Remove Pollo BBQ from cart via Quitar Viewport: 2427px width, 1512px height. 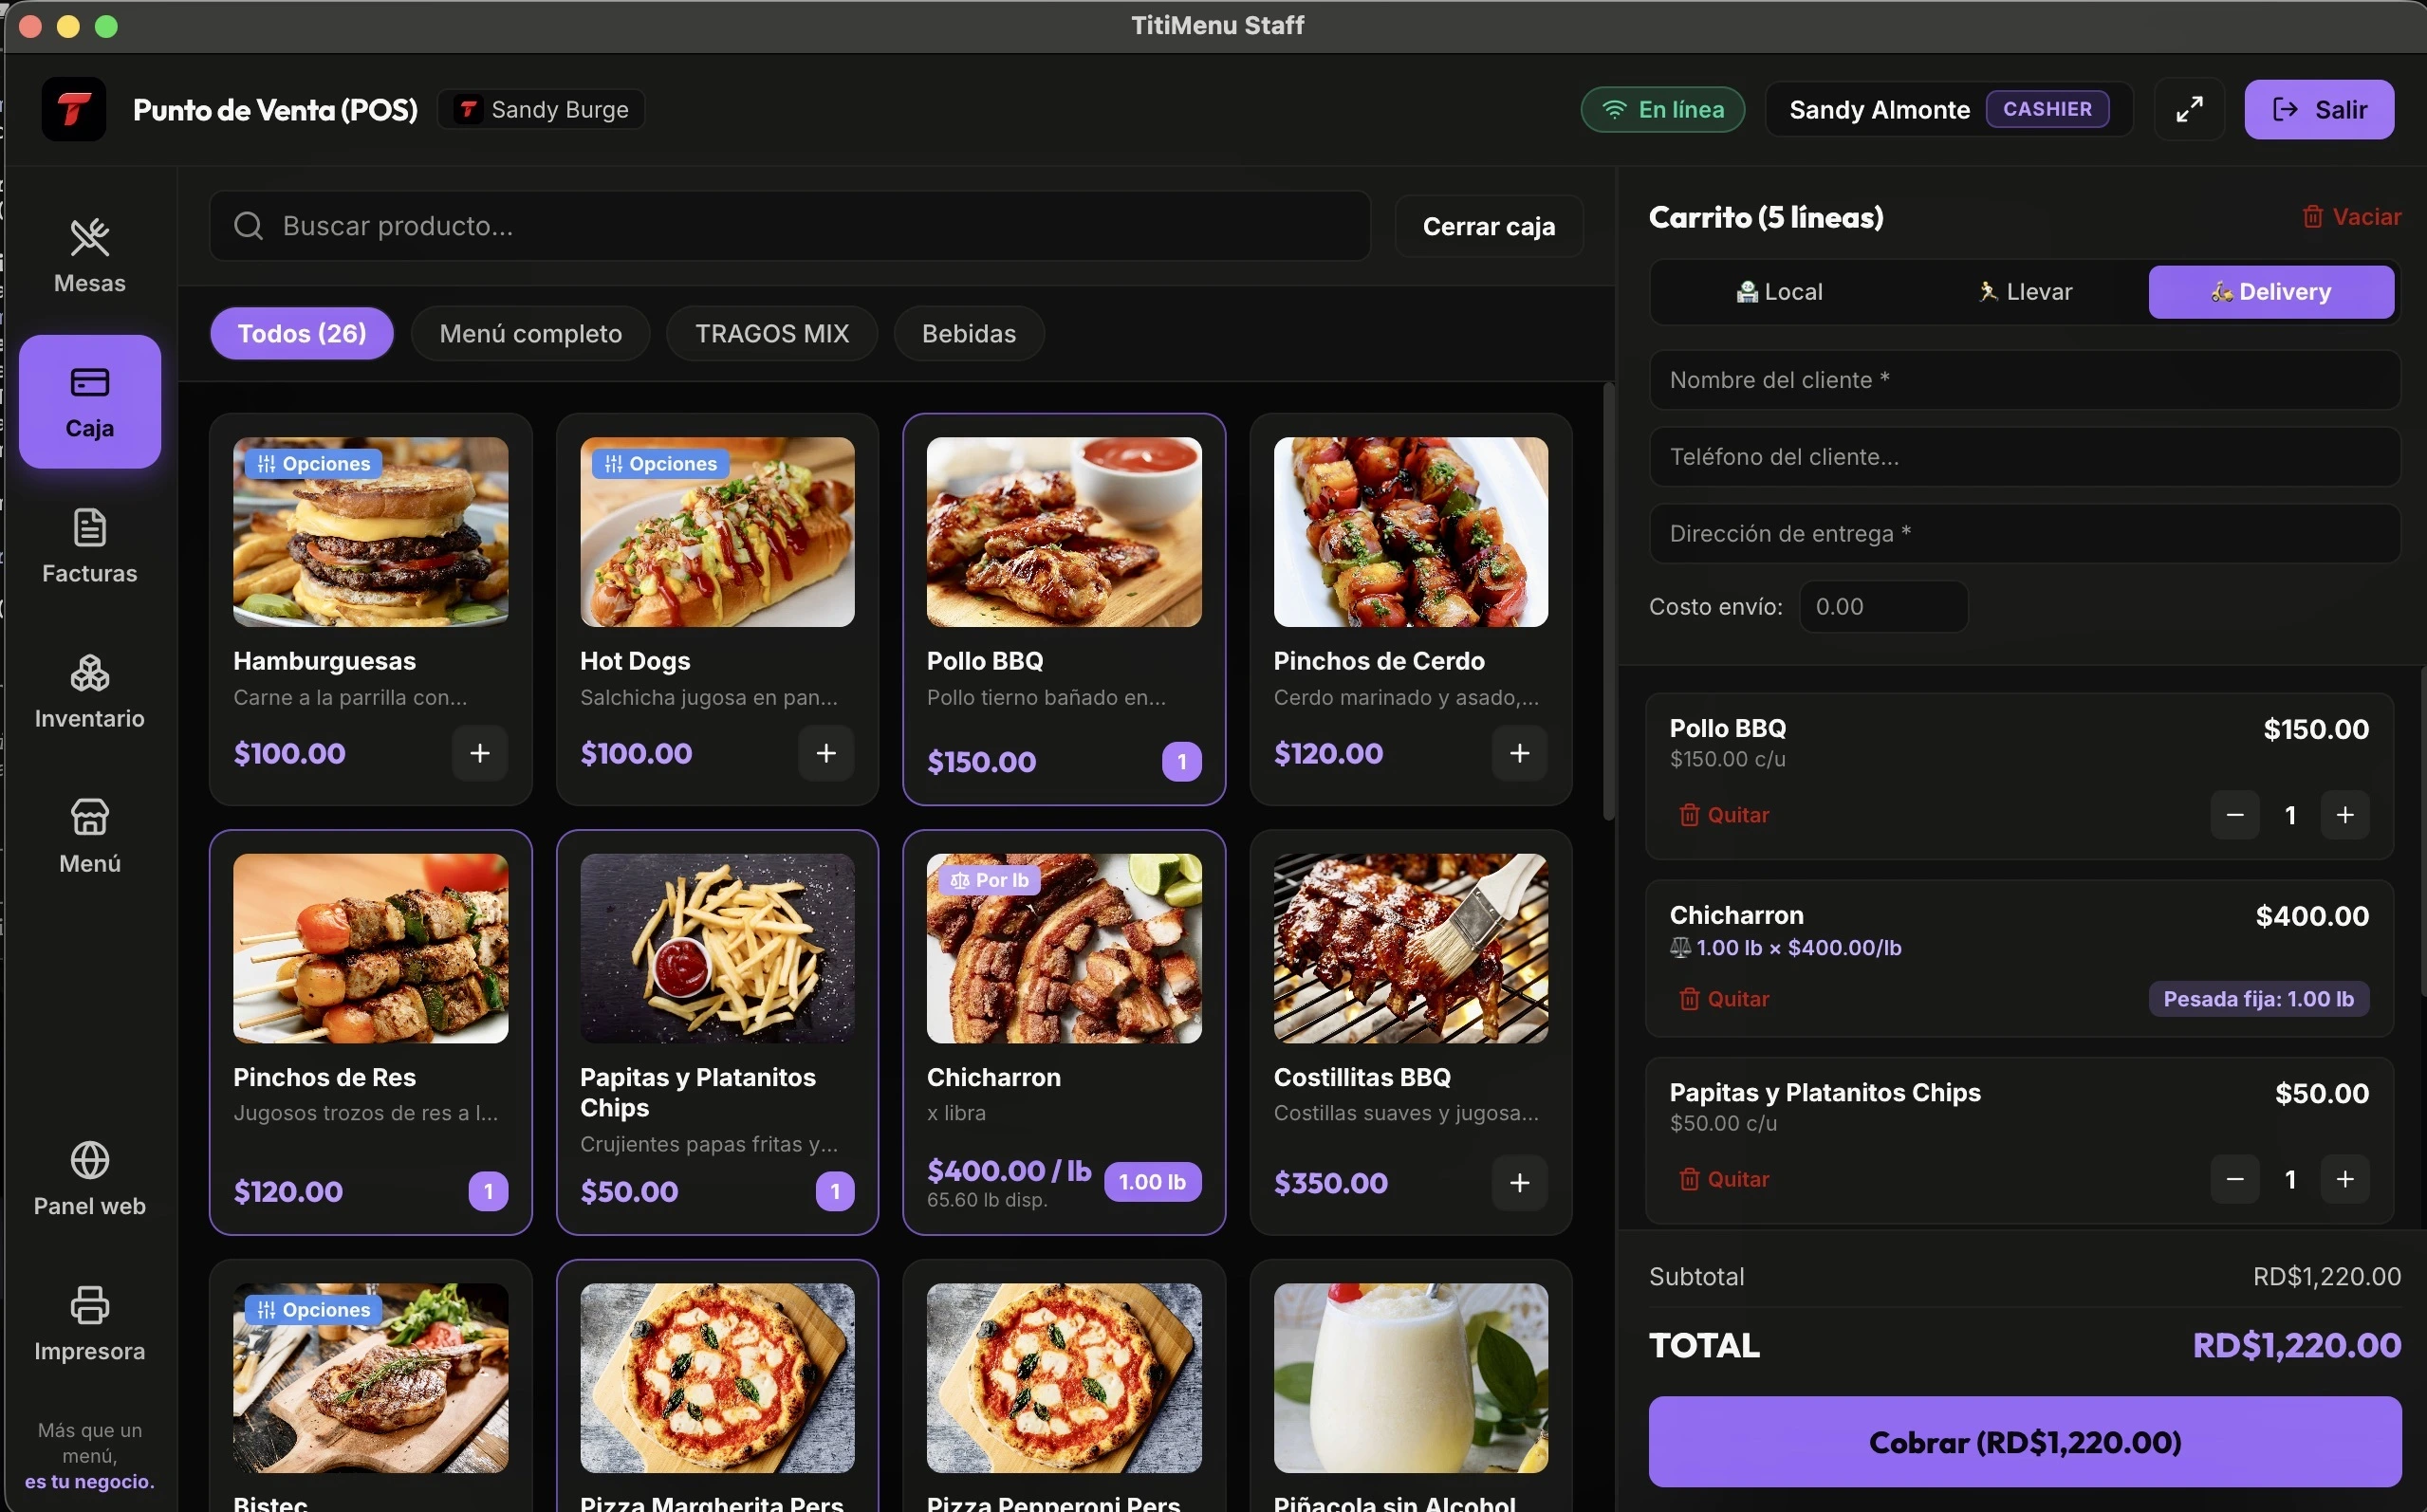pos(1724,815)
